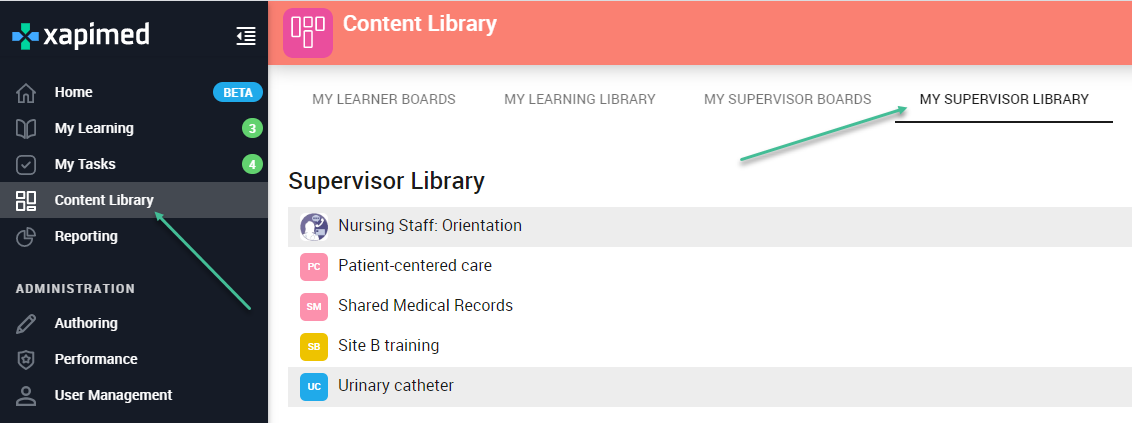Switch to My Learner Boards tab
This screenshot has width=1132, height=423.
(383, 100)
